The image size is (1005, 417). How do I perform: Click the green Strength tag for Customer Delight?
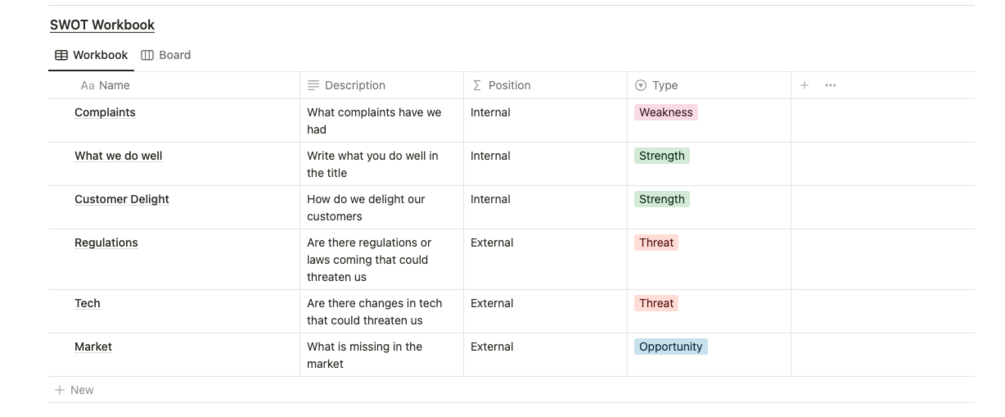tap(662, 200)
